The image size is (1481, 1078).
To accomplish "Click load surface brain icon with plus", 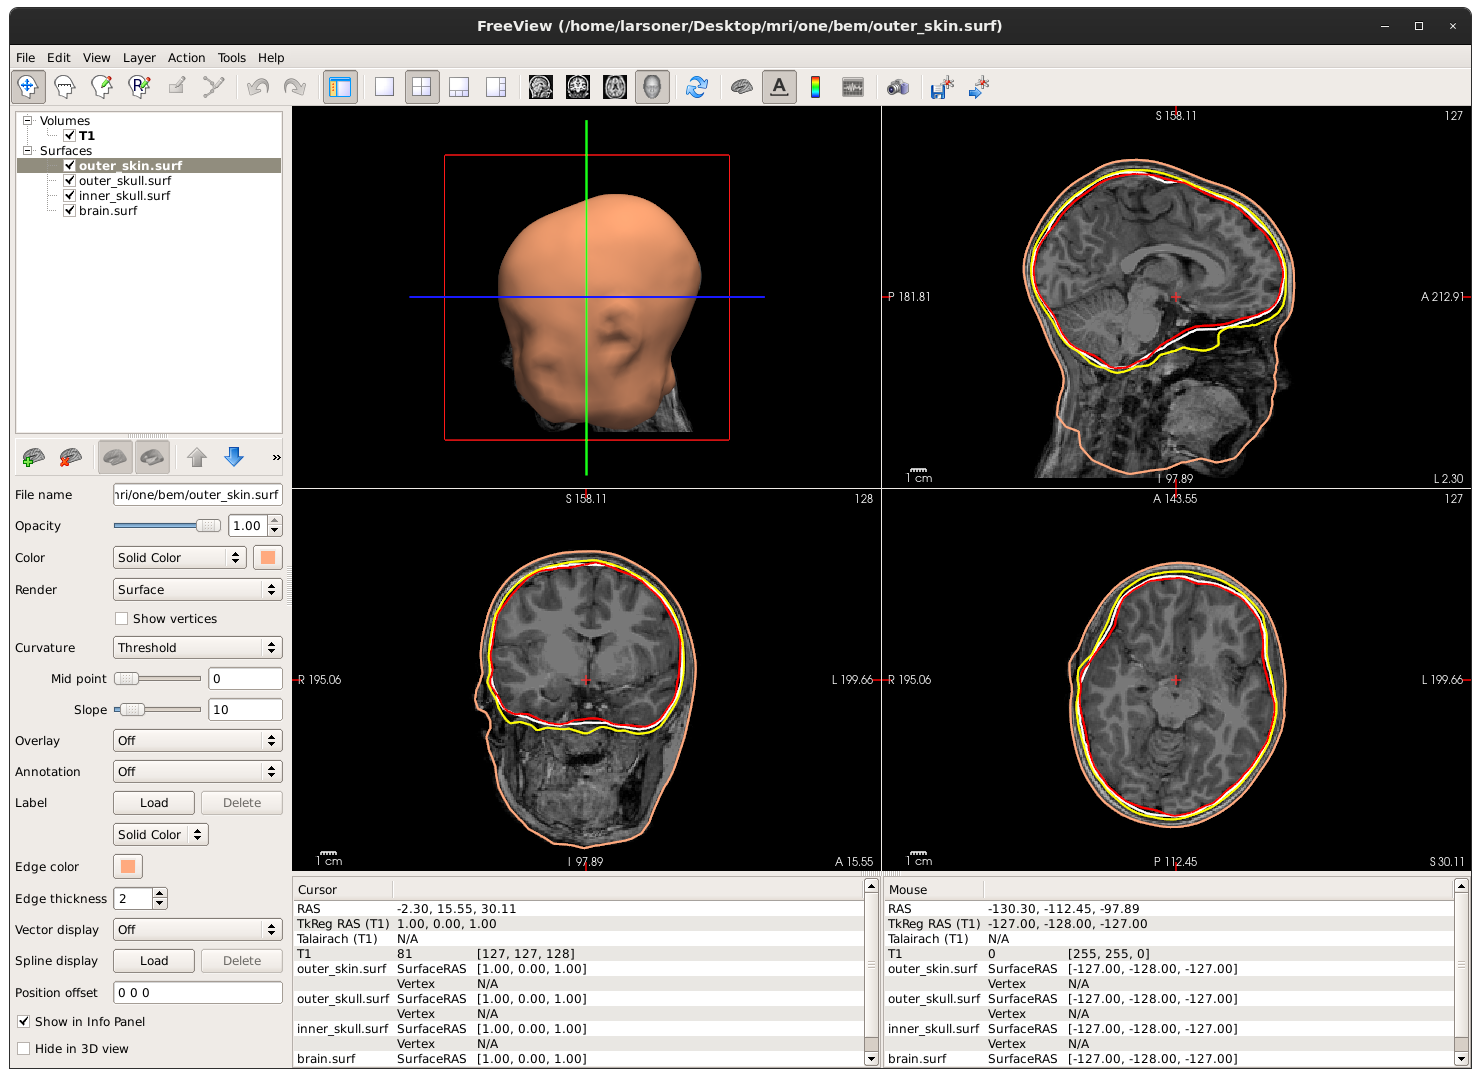I will tap(33, 457).
